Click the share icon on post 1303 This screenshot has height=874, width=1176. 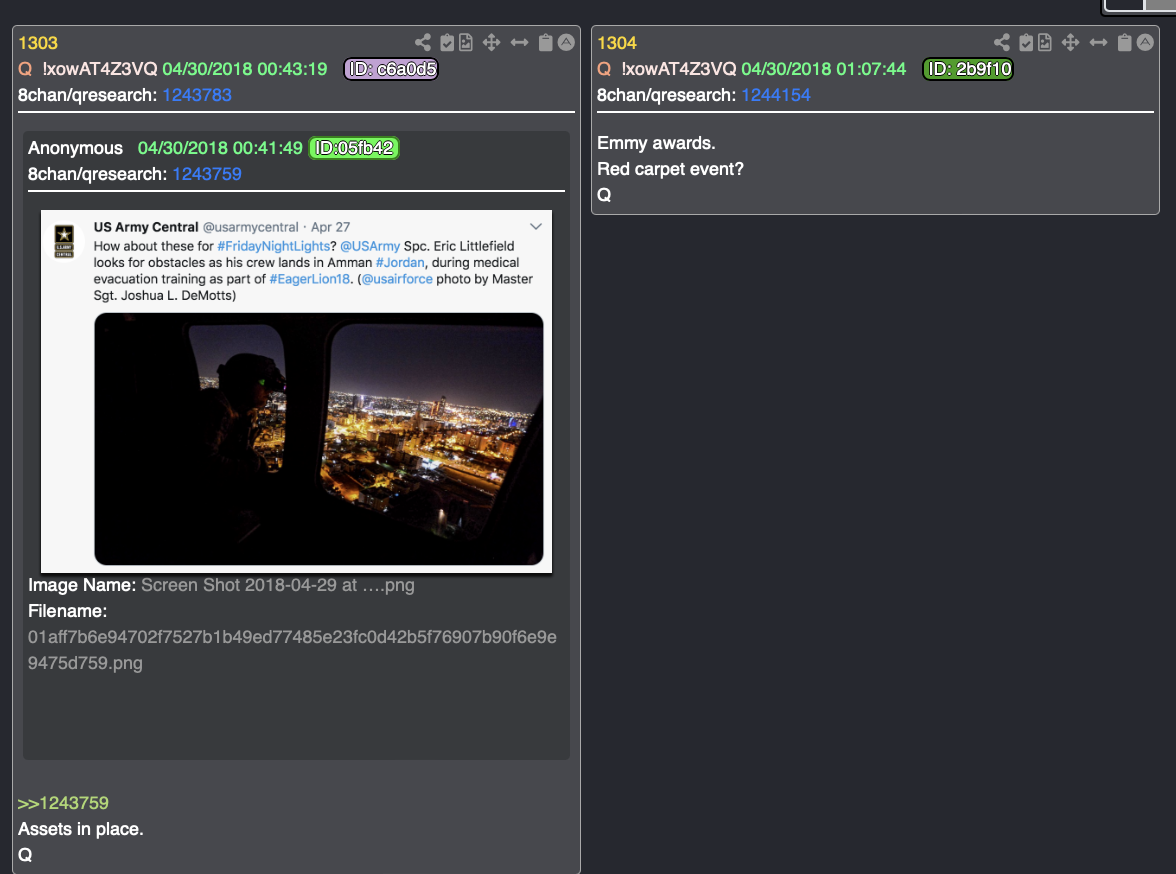pyautogui.click(x=423, y=43)
